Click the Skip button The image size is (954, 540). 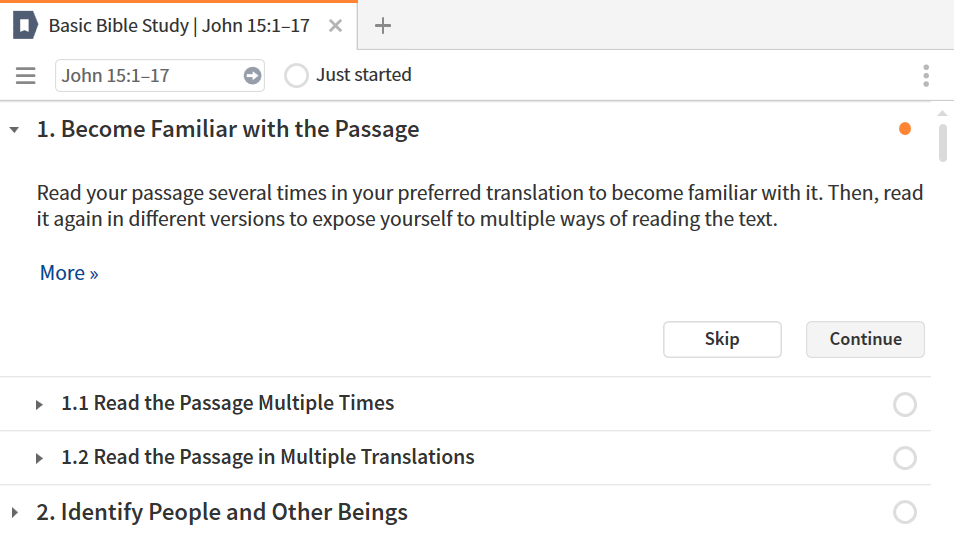(x=722, y=339)
